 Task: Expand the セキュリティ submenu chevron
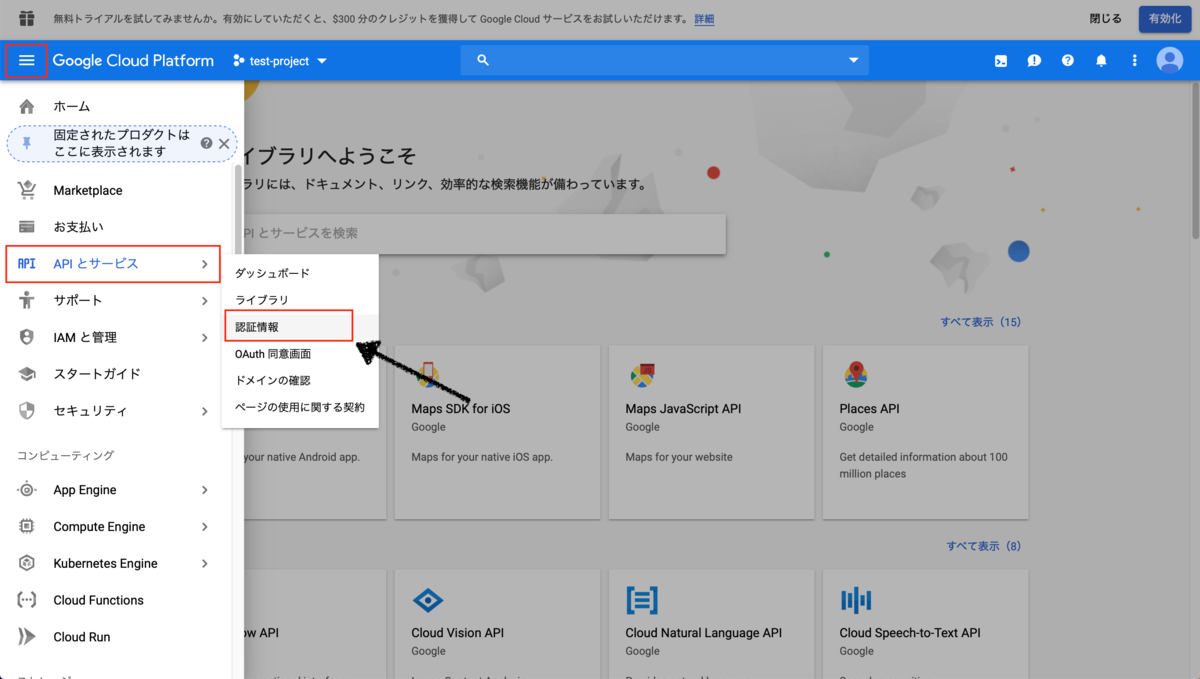click(x=204, y=411)
